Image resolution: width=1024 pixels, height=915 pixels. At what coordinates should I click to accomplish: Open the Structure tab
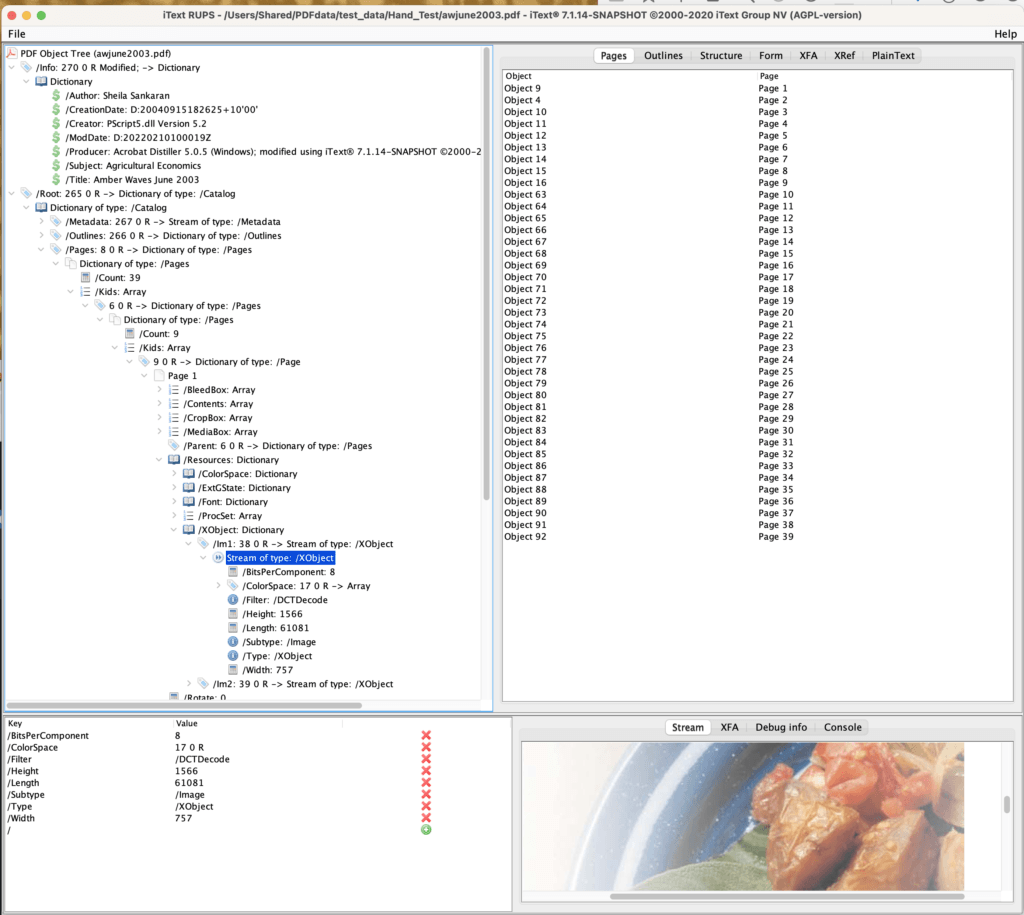(721, 55)
